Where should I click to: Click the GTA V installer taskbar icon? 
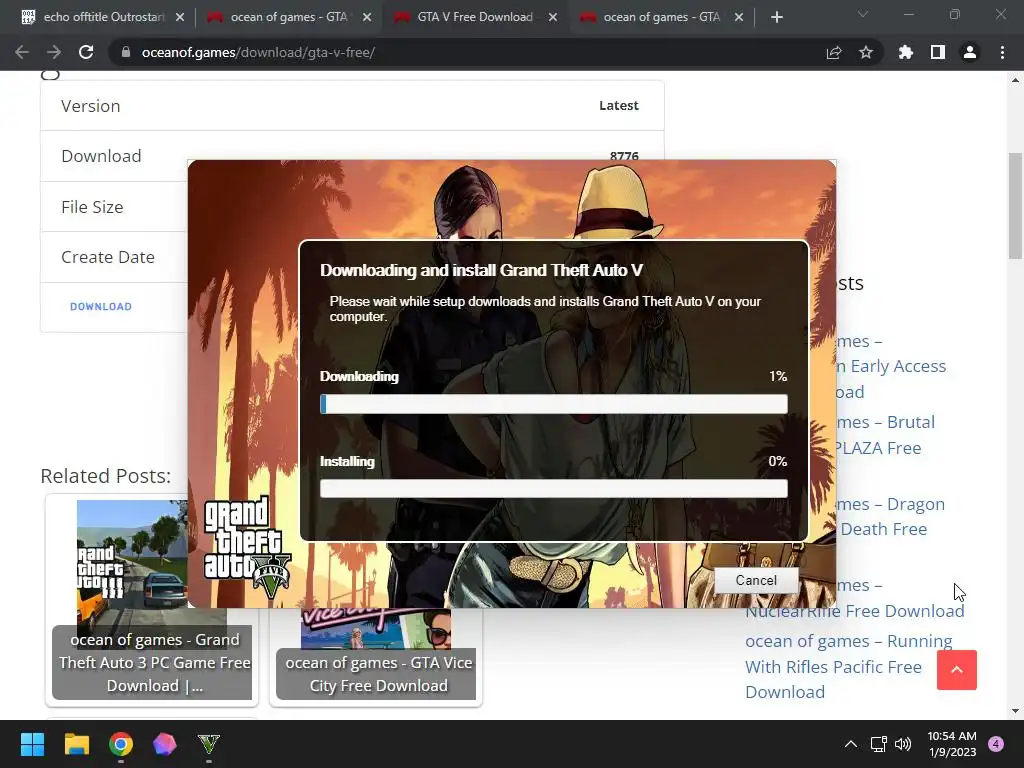(x=208, y=744)
